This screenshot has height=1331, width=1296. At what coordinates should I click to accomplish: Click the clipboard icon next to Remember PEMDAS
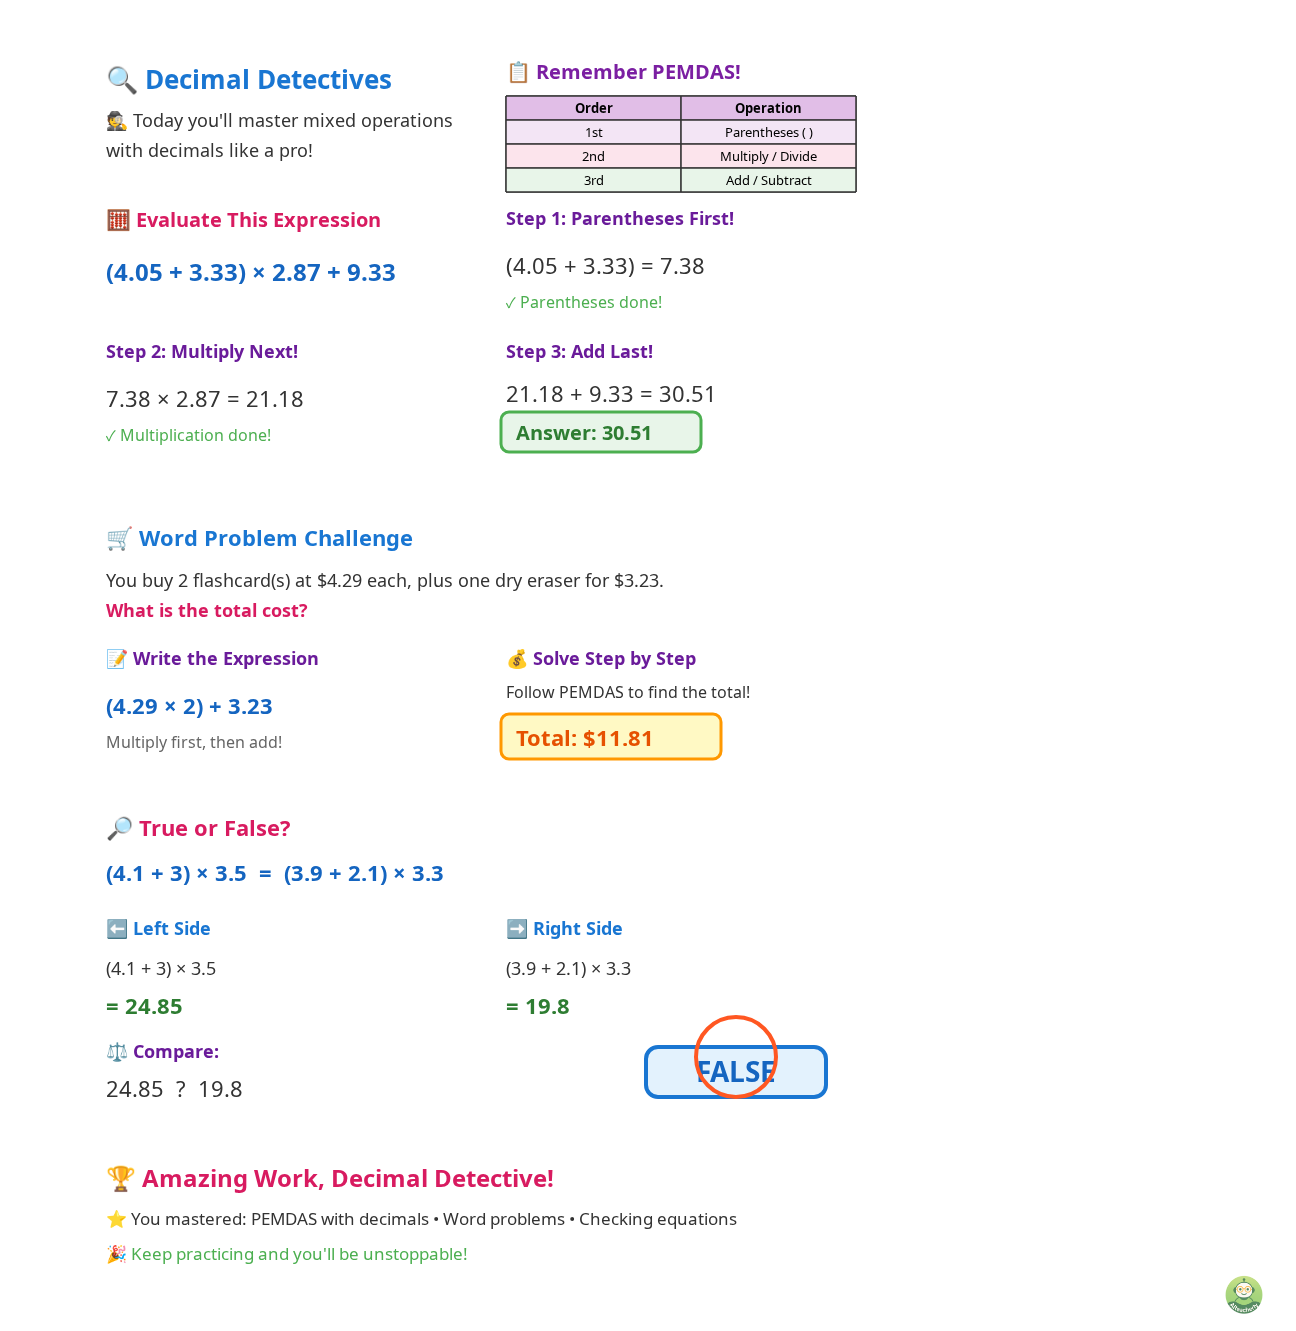(518, 72)
